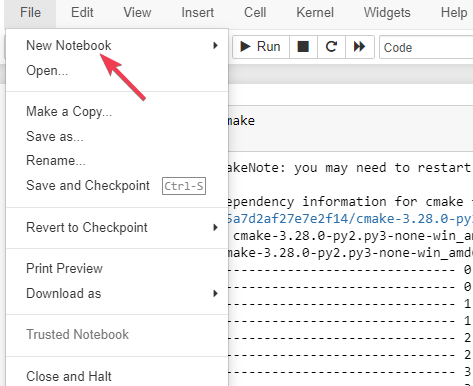Click Save and Checkpoint
The height and width of the screenshot is (386, 473).
pos(117,186)
